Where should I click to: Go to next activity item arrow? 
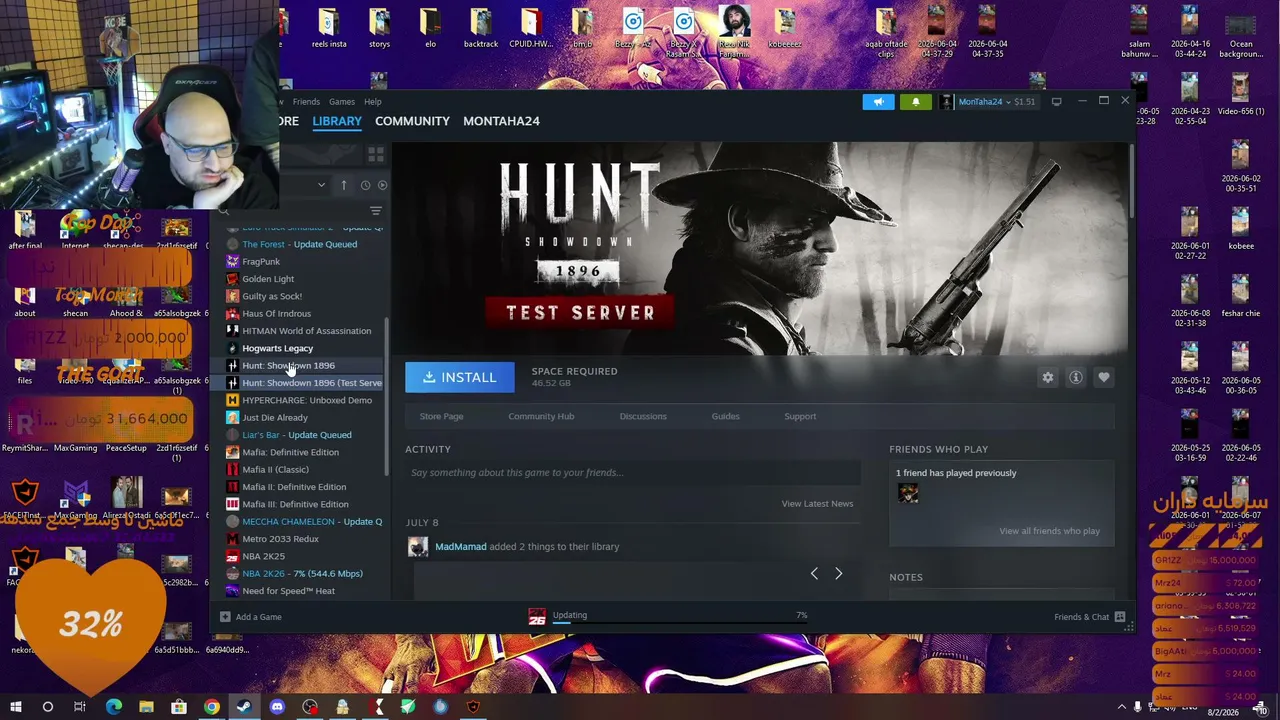(838, 574)
